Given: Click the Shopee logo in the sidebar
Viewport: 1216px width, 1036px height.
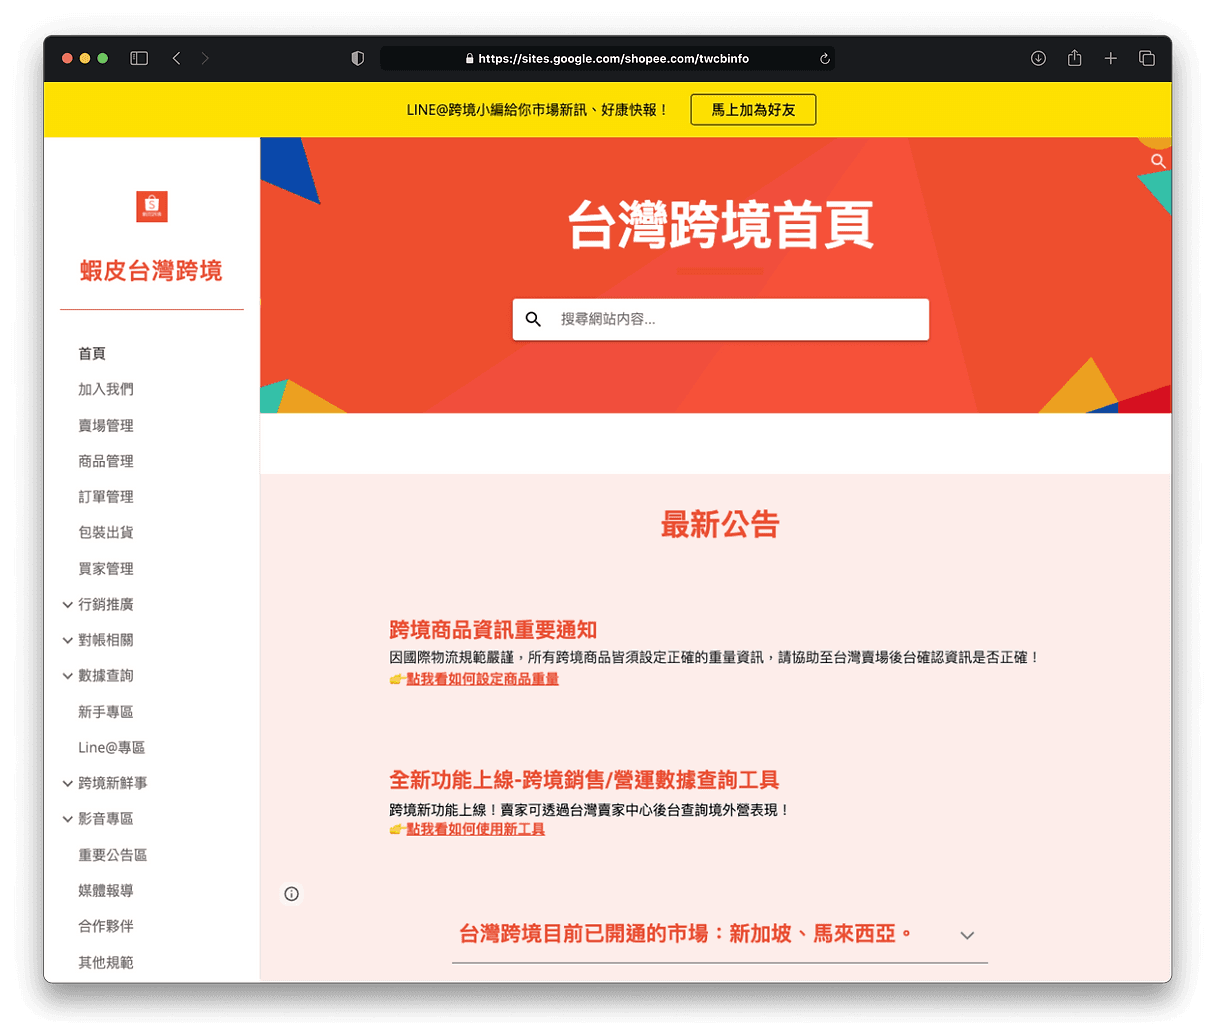Looking at the screenshot, I should (152, 206).
